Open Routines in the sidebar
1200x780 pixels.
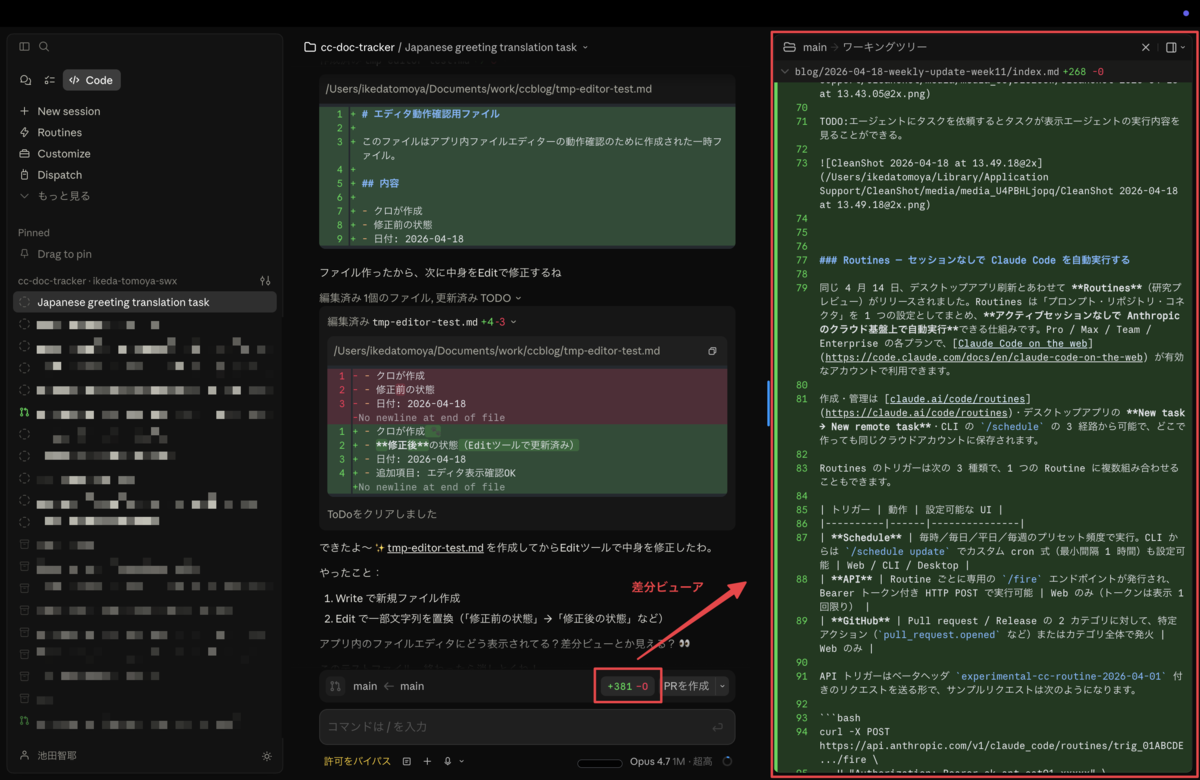[x=60, y=132]
